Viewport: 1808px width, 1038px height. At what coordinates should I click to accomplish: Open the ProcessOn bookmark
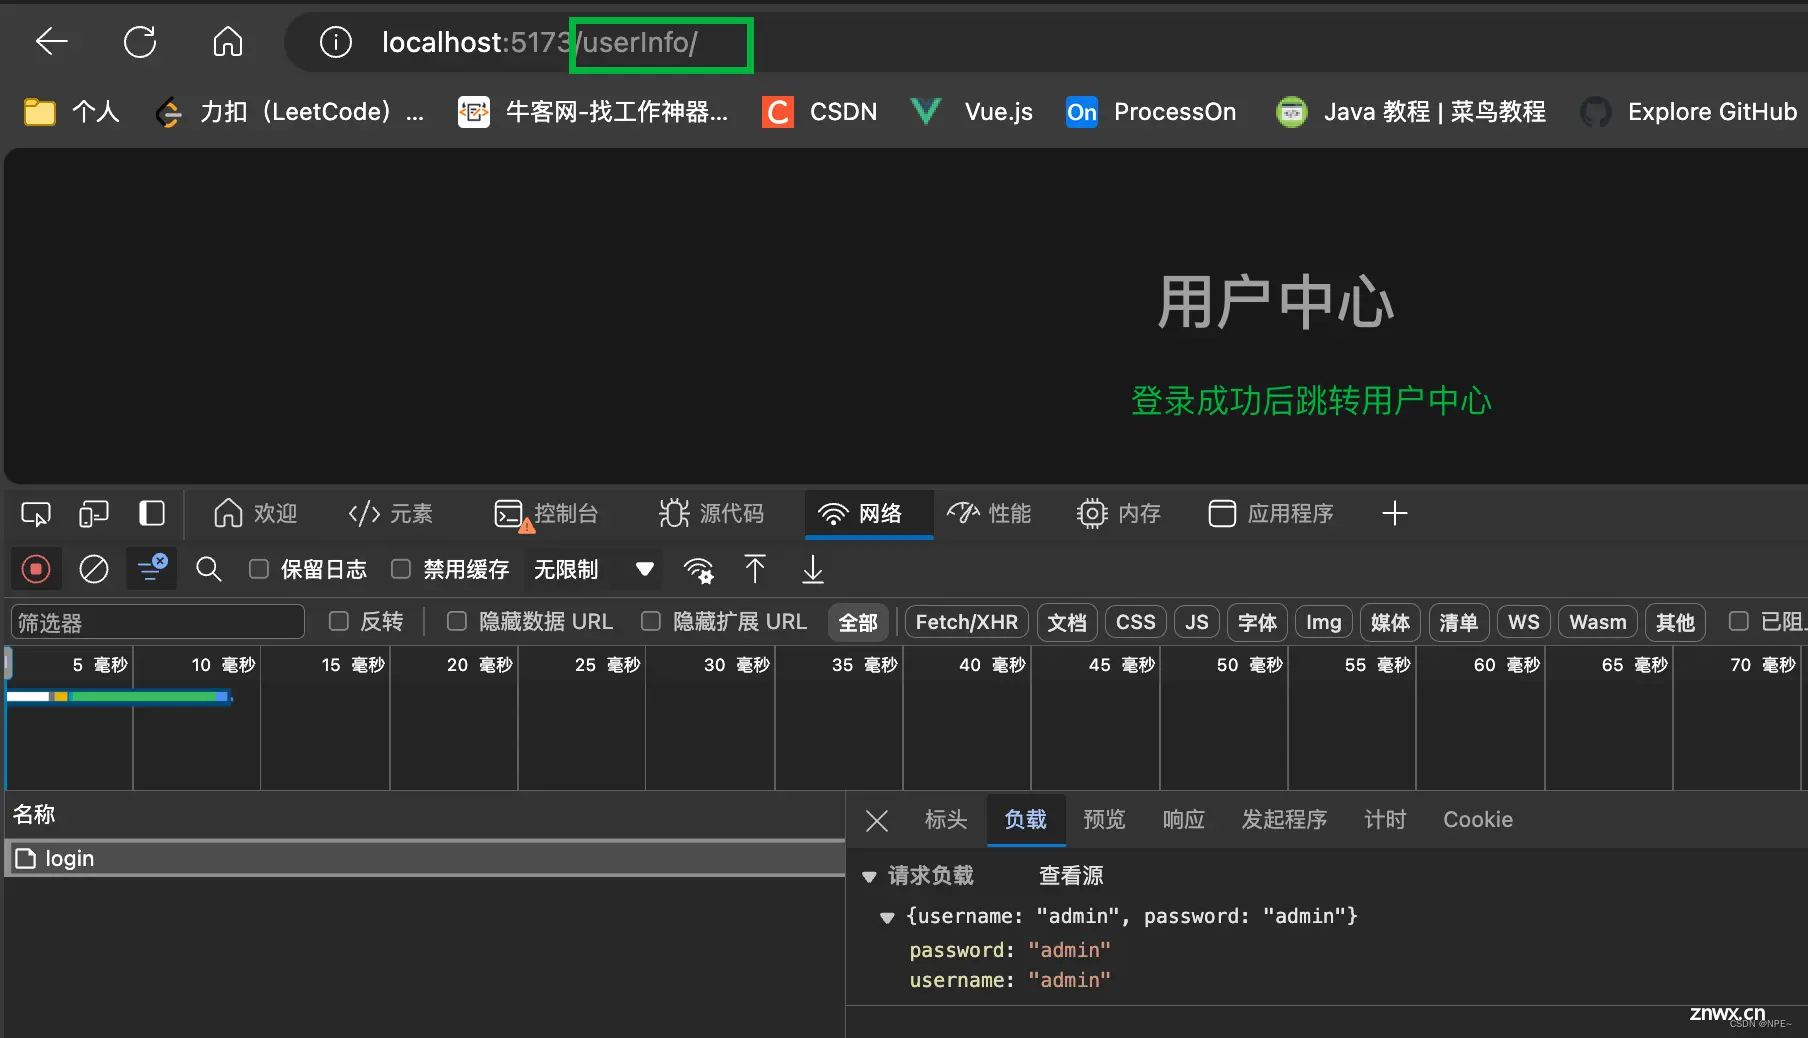[x=1151, y=111]
